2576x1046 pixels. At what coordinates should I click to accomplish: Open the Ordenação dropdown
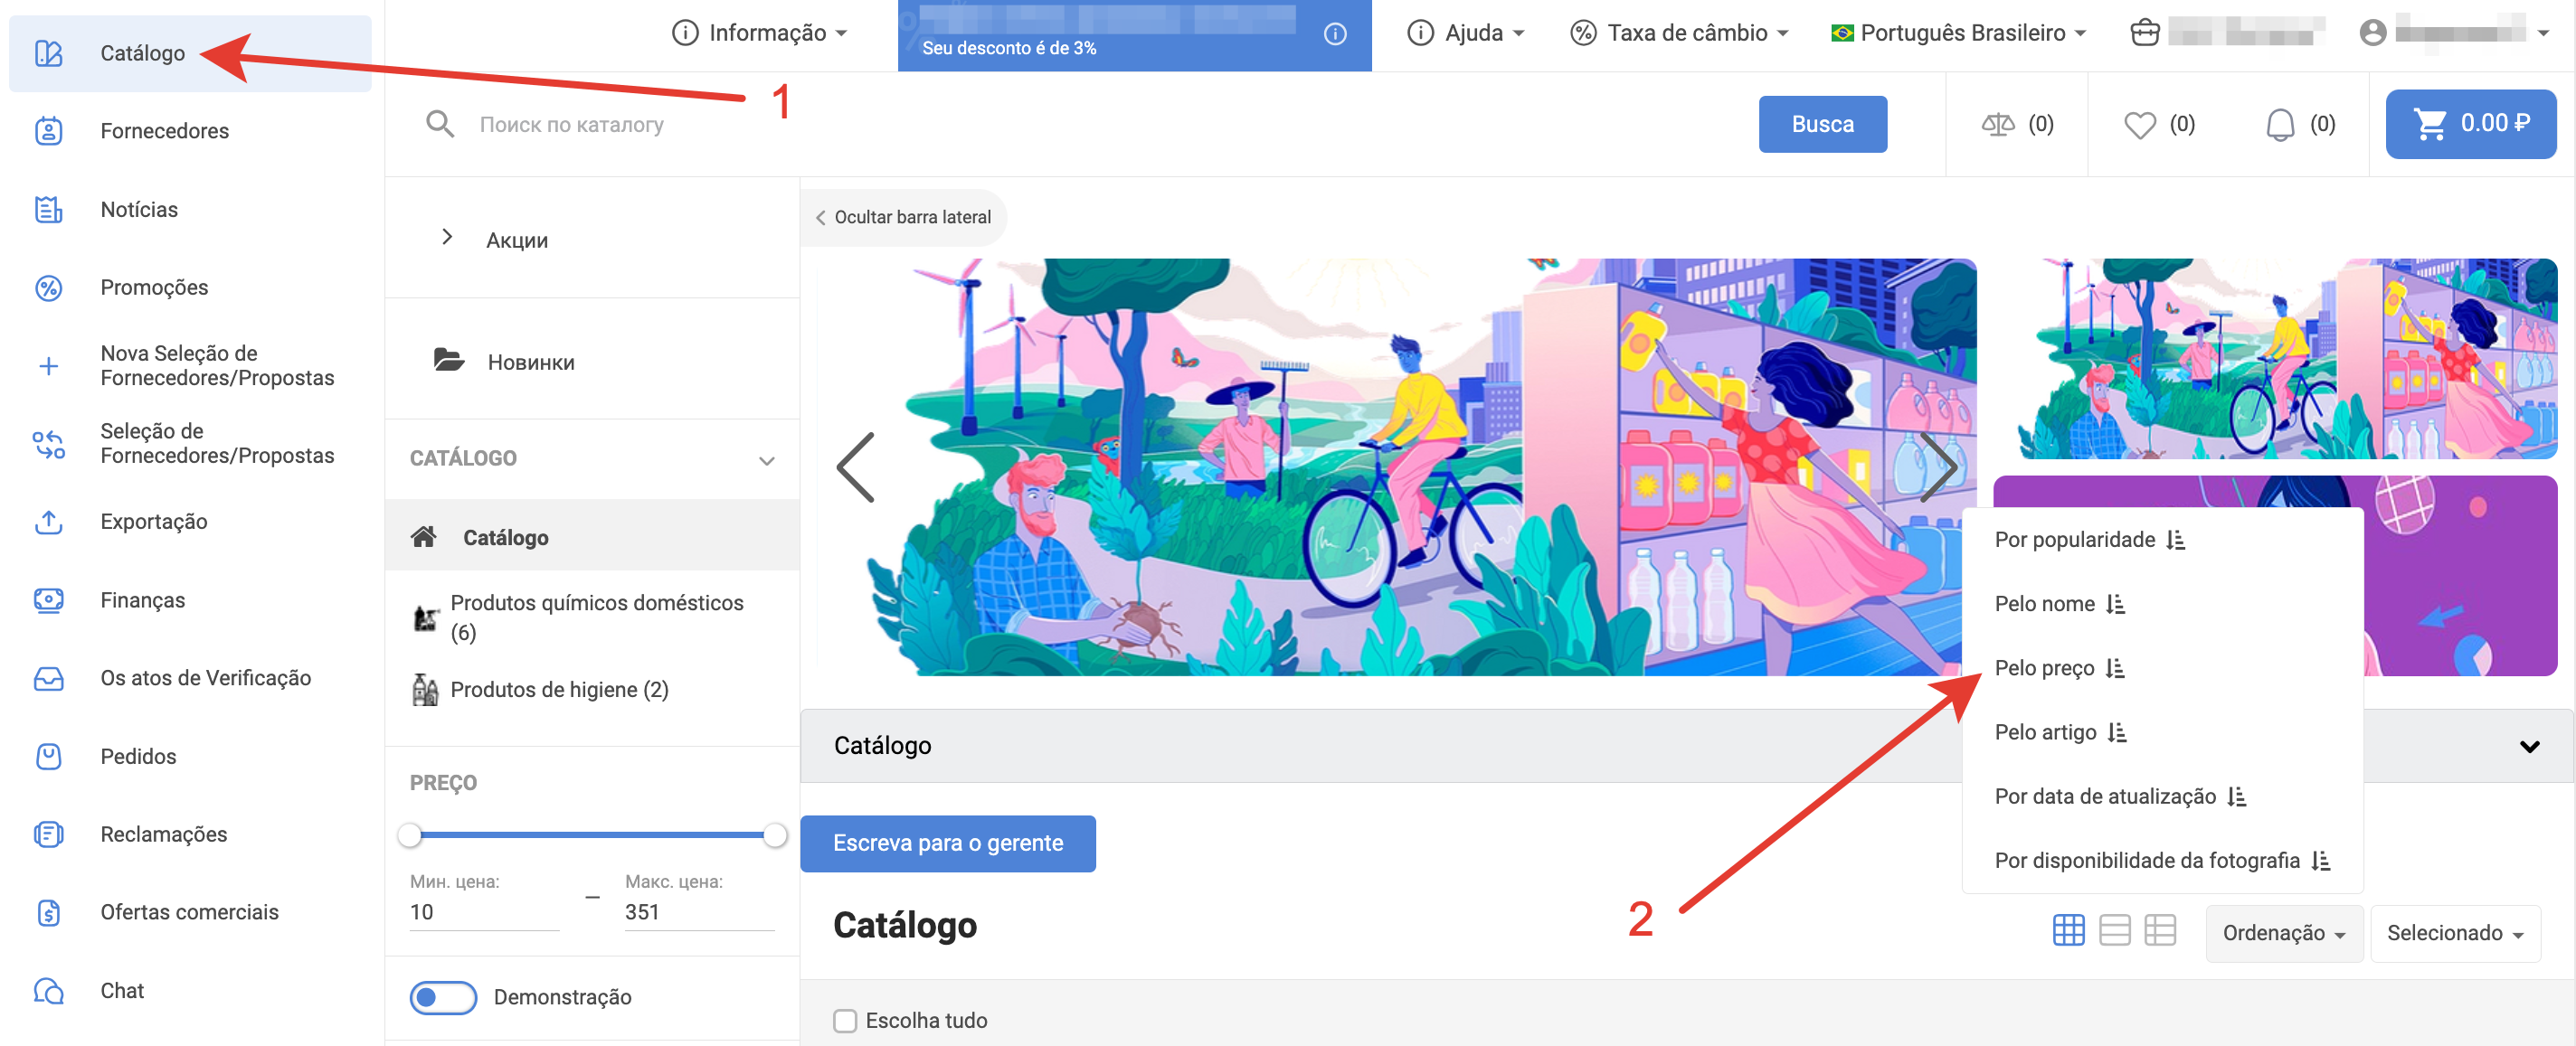point(2283,933)
